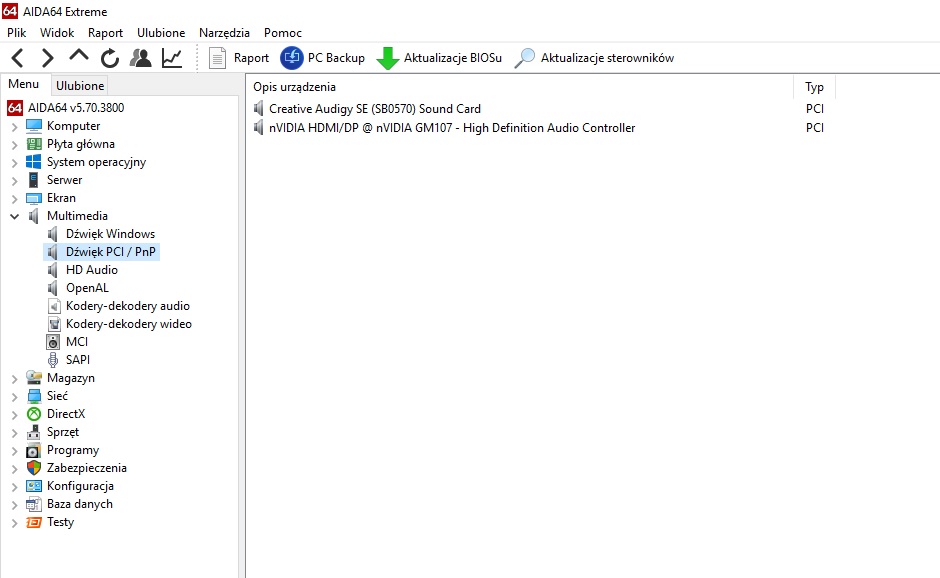Switch to the Ulubione side panel tab
The width and height of the screenshot is (940, 578).
click(80, 86)
